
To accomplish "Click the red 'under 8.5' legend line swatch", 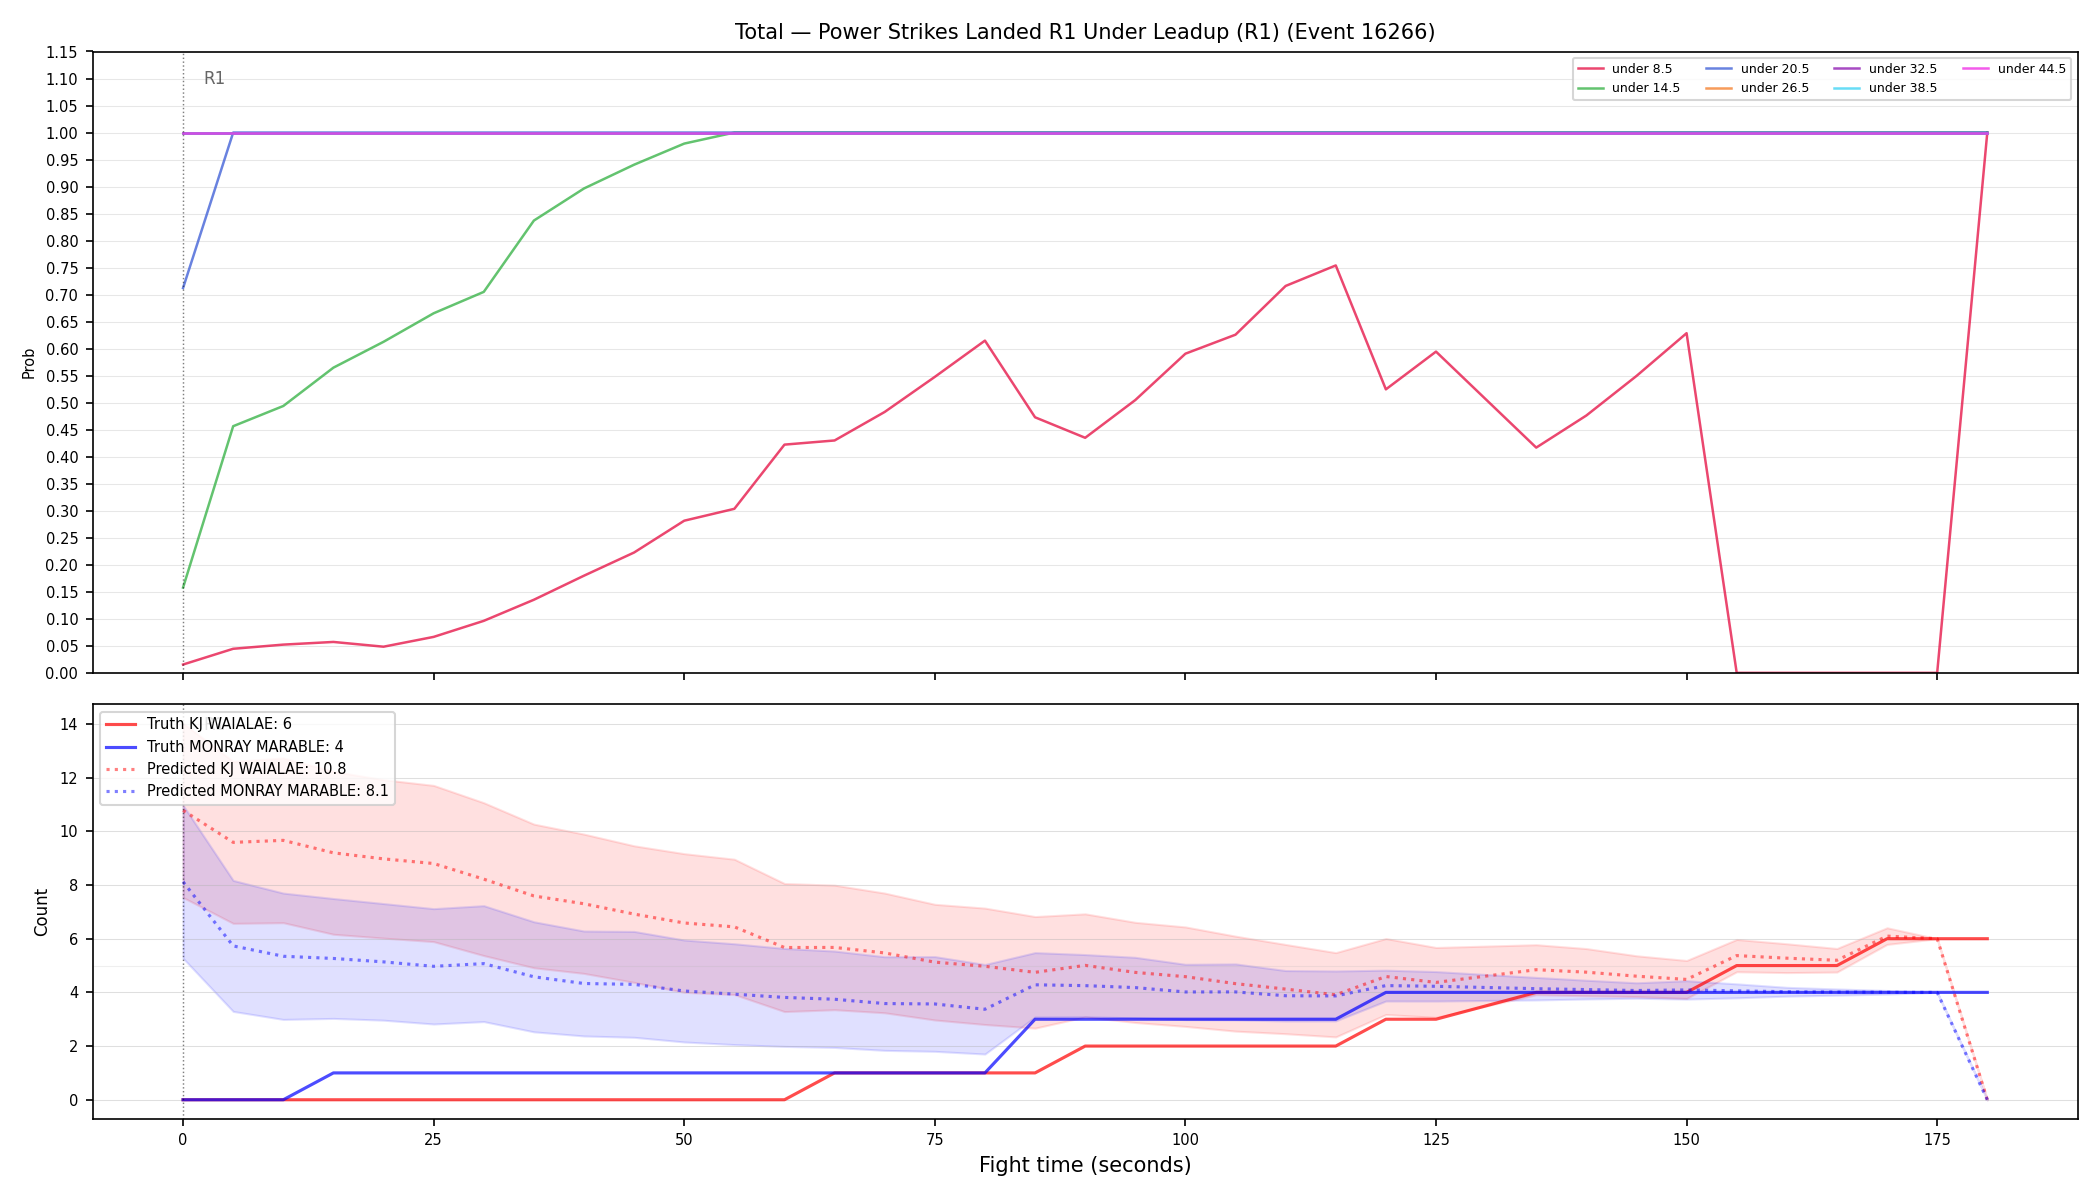I will [x=1590, y=69].
